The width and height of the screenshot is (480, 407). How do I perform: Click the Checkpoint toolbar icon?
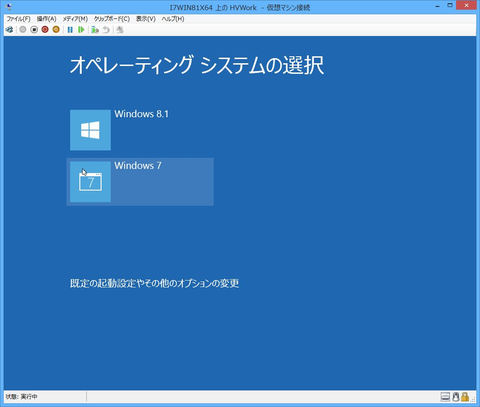coord(95,30)
